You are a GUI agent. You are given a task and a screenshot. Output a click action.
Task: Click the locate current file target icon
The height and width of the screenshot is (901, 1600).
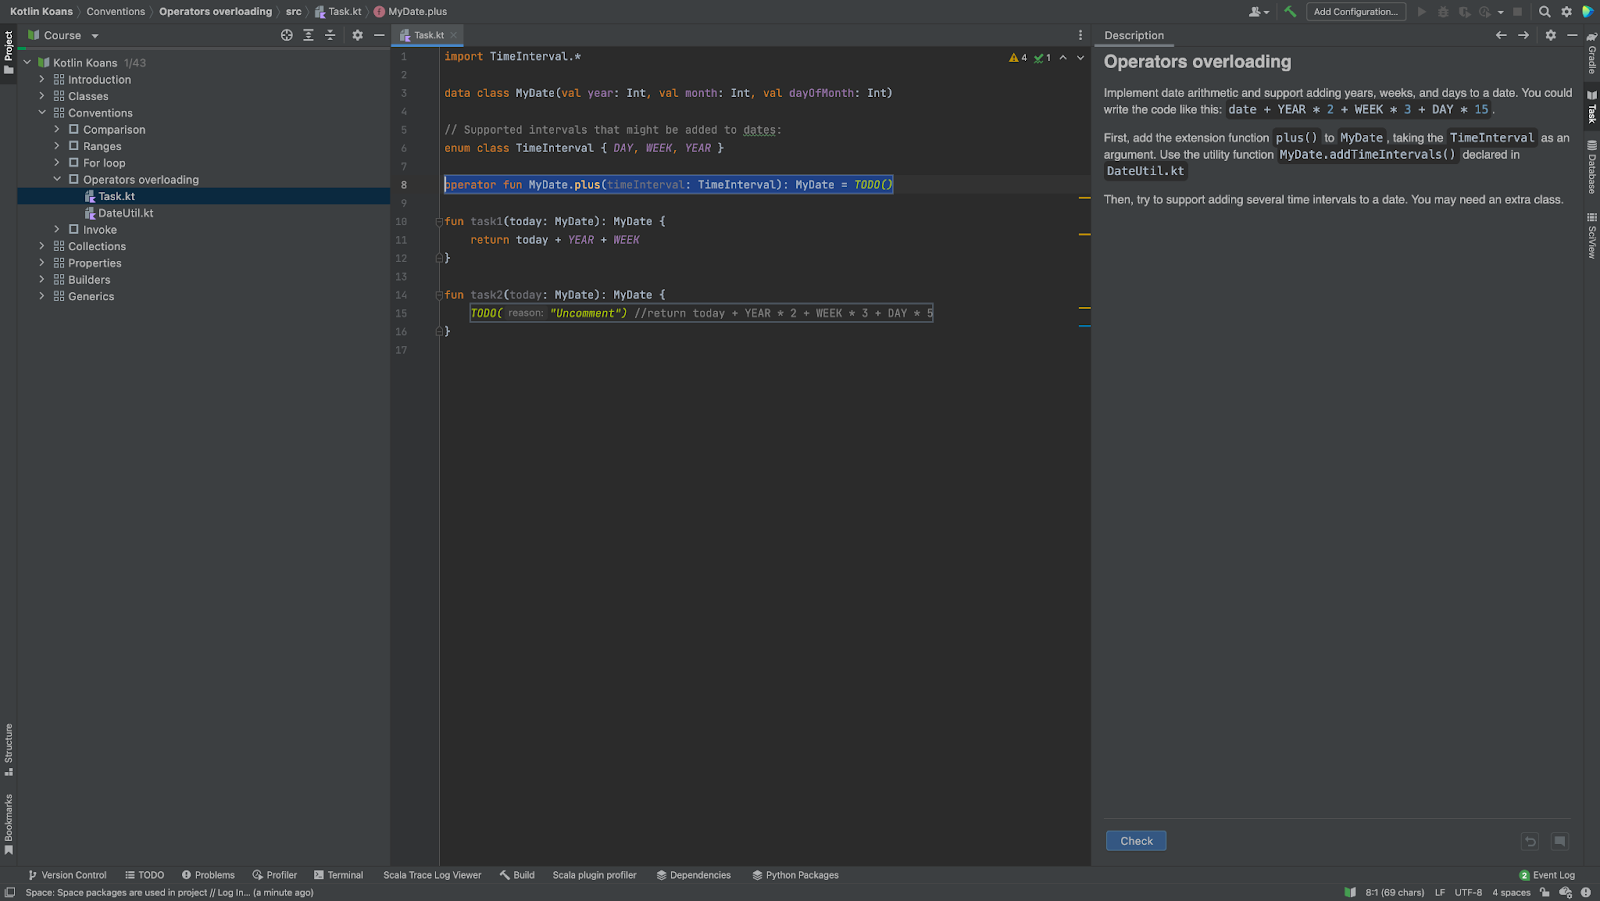click(287, 35)
